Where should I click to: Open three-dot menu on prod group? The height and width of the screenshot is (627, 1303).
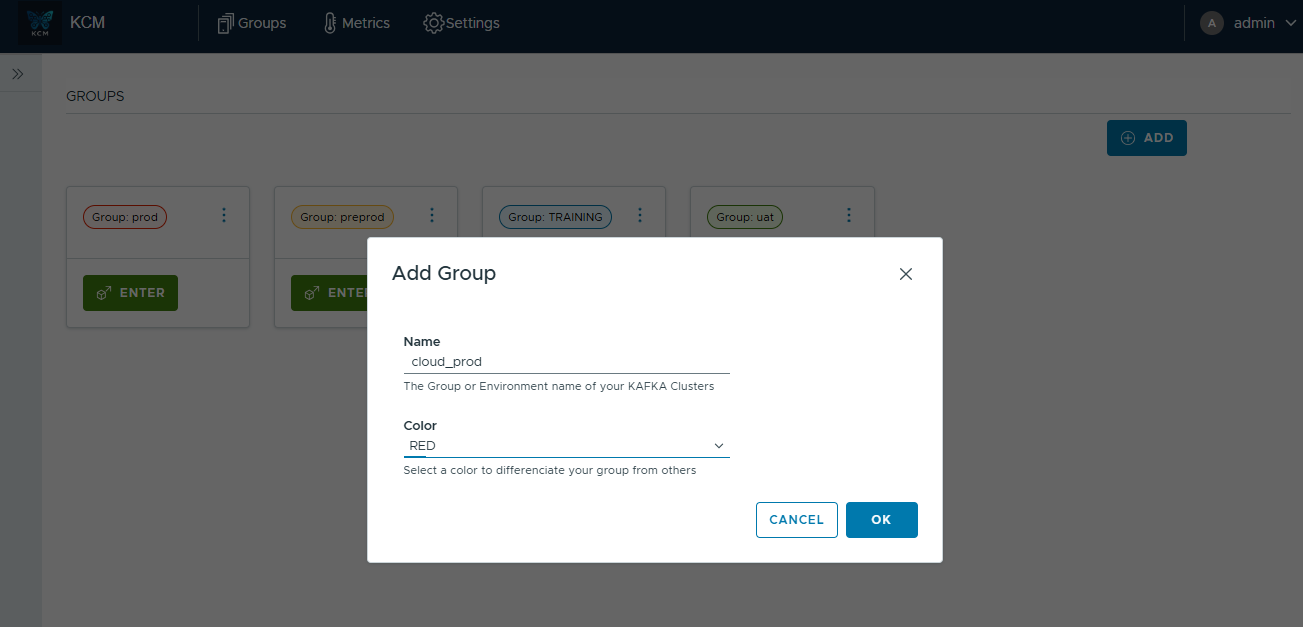point(224,216)
